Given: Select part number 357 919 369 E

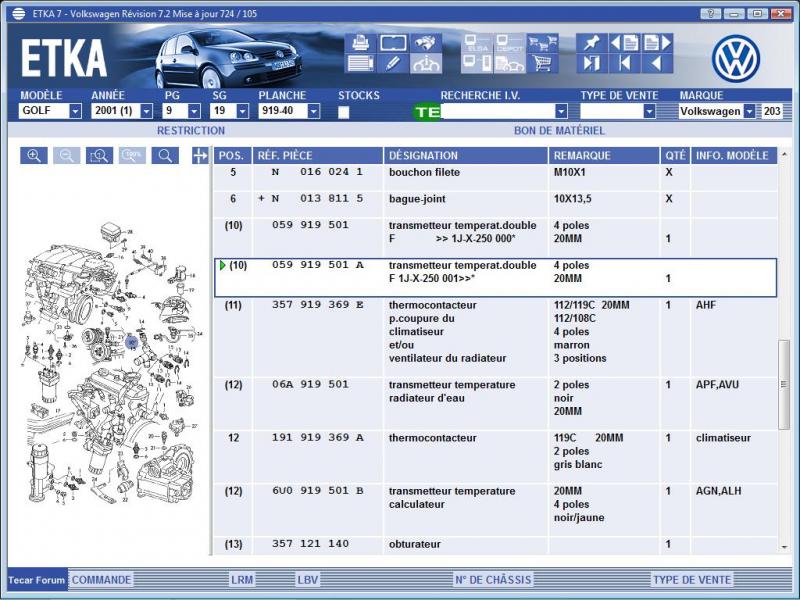Looking at the screenshot, I should pyautogui.click(x=318, y=305).
